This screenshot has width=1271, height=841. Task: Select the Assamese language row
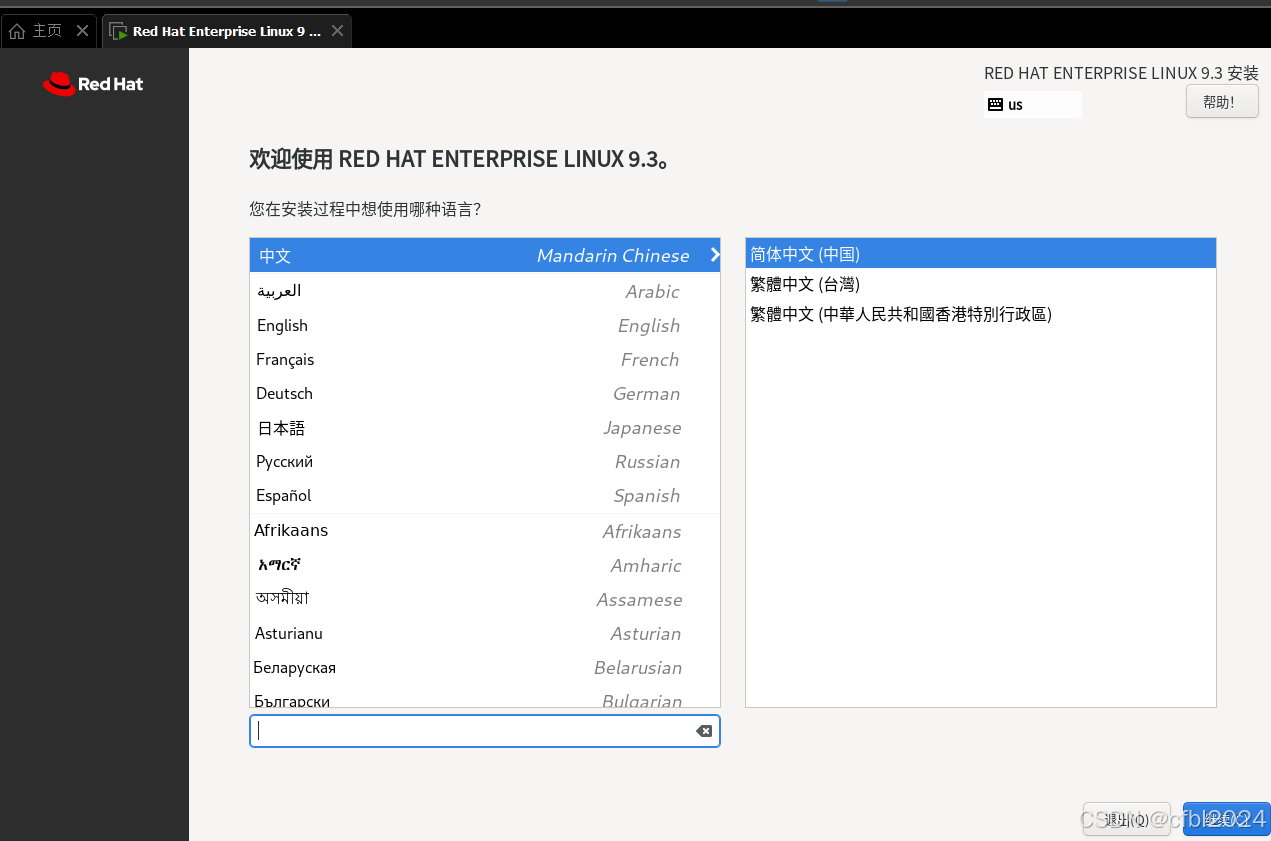tap(485, 599)
